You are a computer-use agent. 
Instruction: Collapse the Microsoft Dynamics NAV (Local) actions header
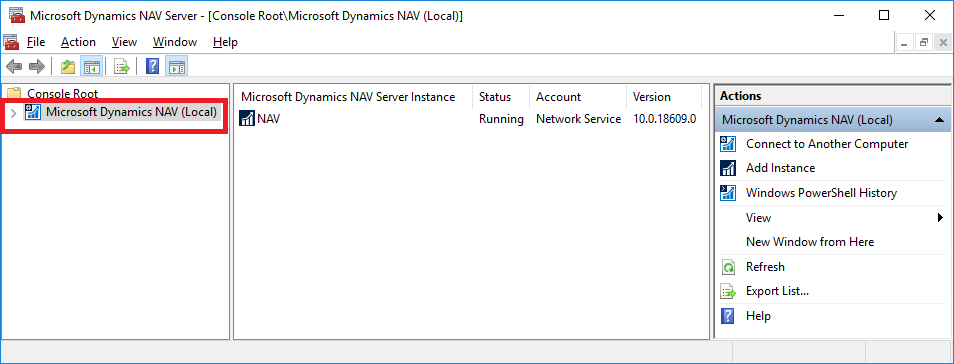[x=940, y=120]
